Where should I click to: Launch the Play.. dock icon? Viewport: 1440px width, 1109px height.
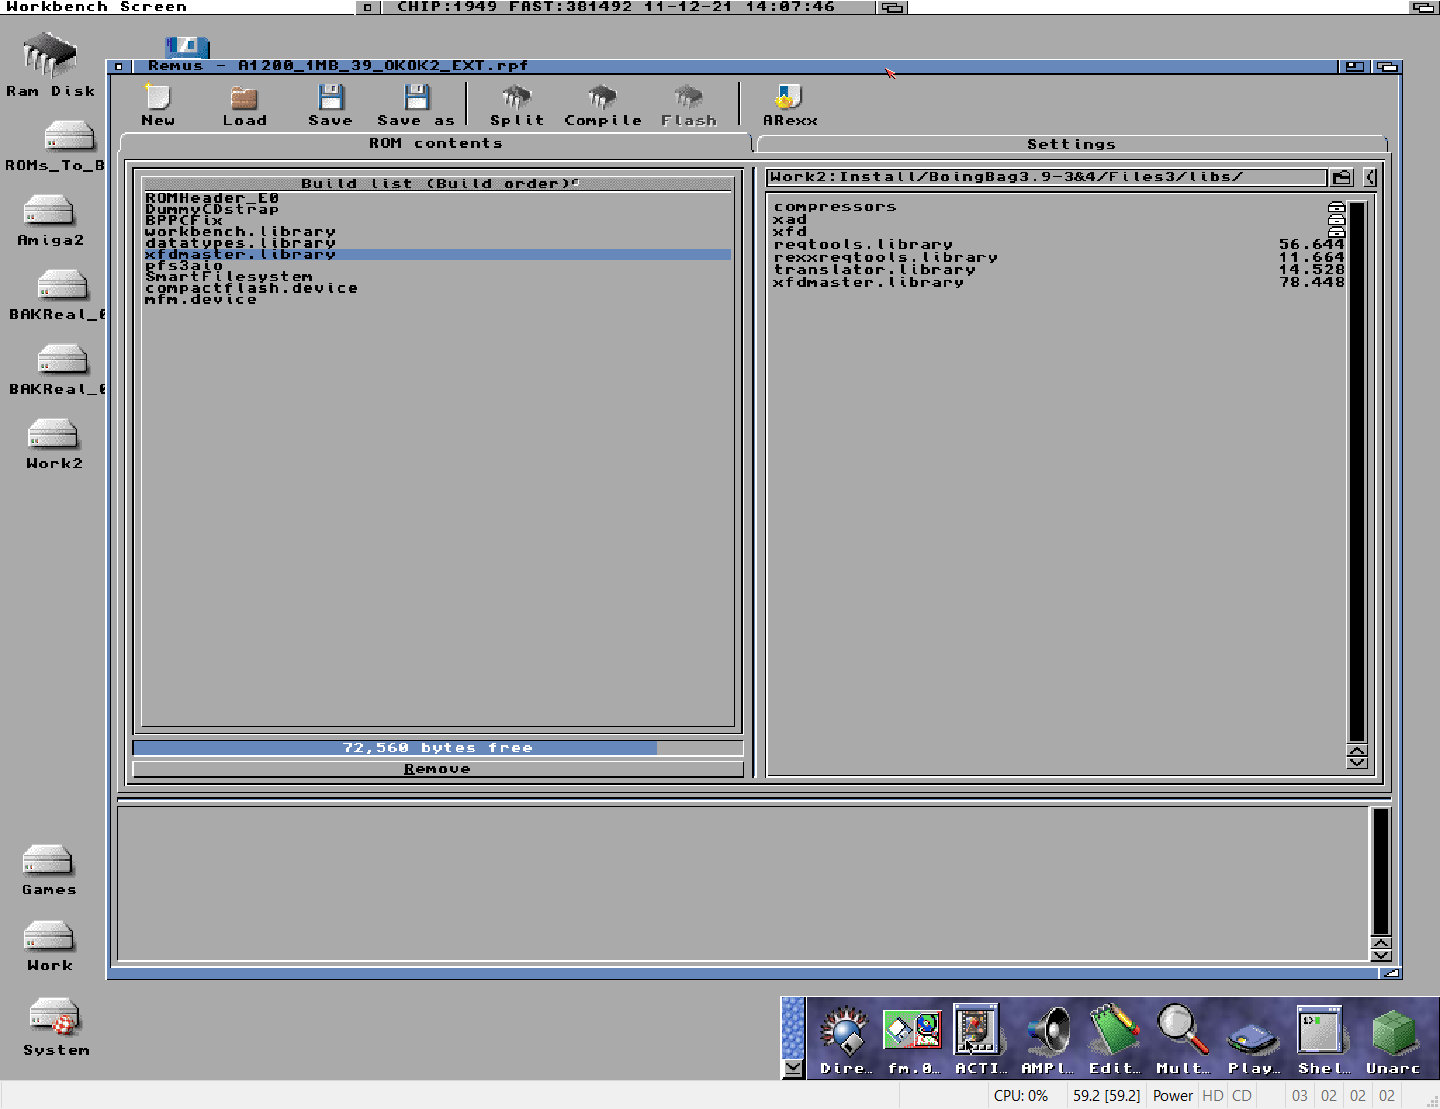(1253, 1040)
